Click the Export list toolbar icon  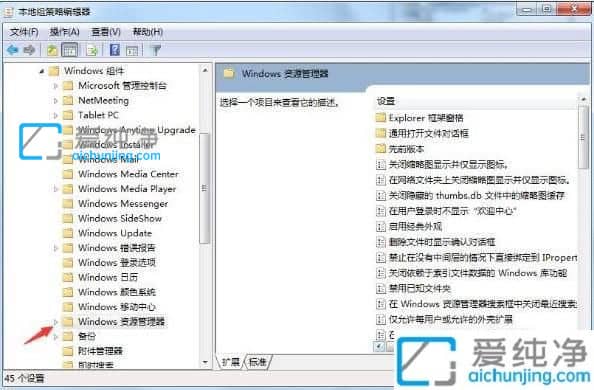pyautogui.click(x=92, y=50)
